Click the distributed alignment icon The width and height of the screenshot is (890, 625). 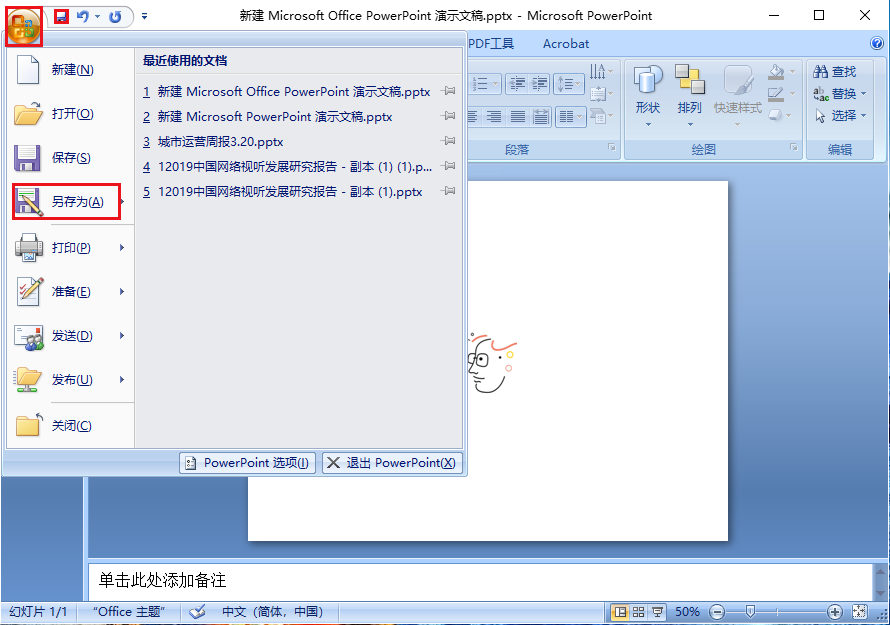click(x=541, y=117)
